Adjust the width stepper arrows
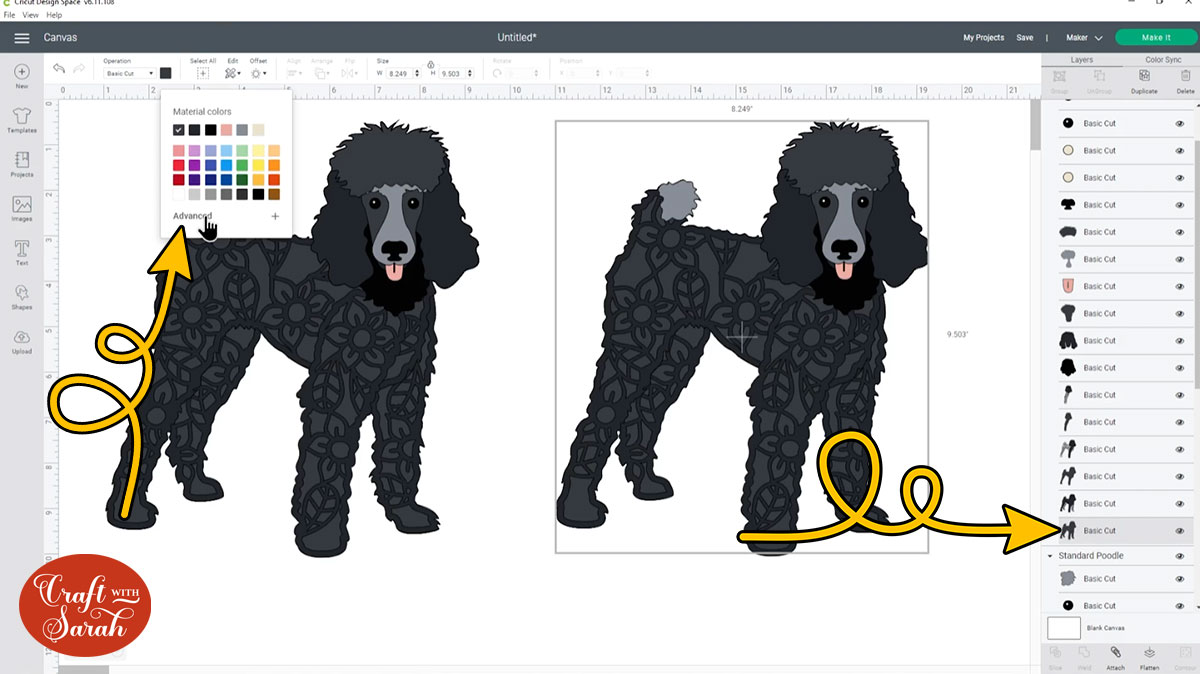The width and height of the screenshot is (1200, 674). point(419,73)
